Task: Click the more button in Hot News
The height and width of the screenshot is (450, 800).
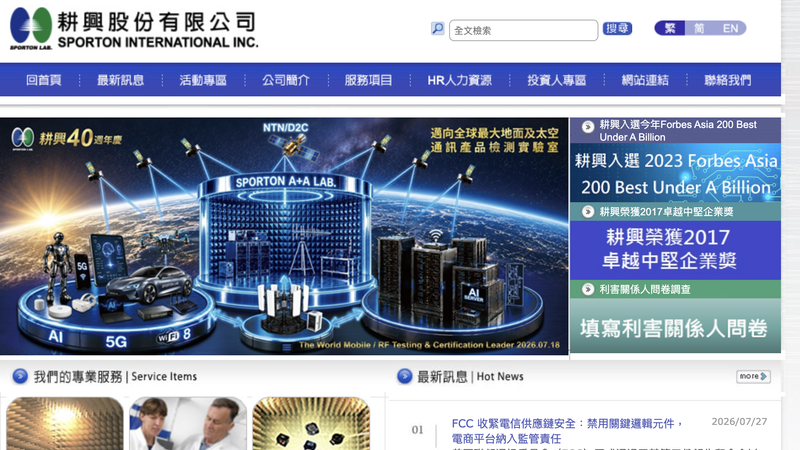Action: [x=753, y=377]
